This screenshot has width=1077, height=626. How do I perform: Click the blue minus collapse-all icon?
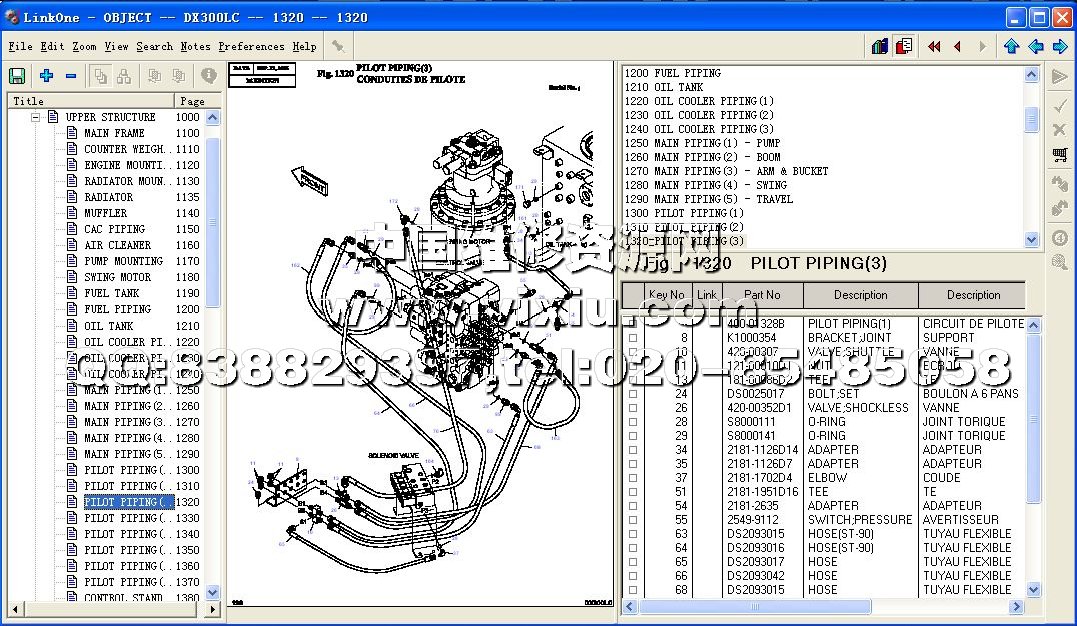[x=71, y=76]
